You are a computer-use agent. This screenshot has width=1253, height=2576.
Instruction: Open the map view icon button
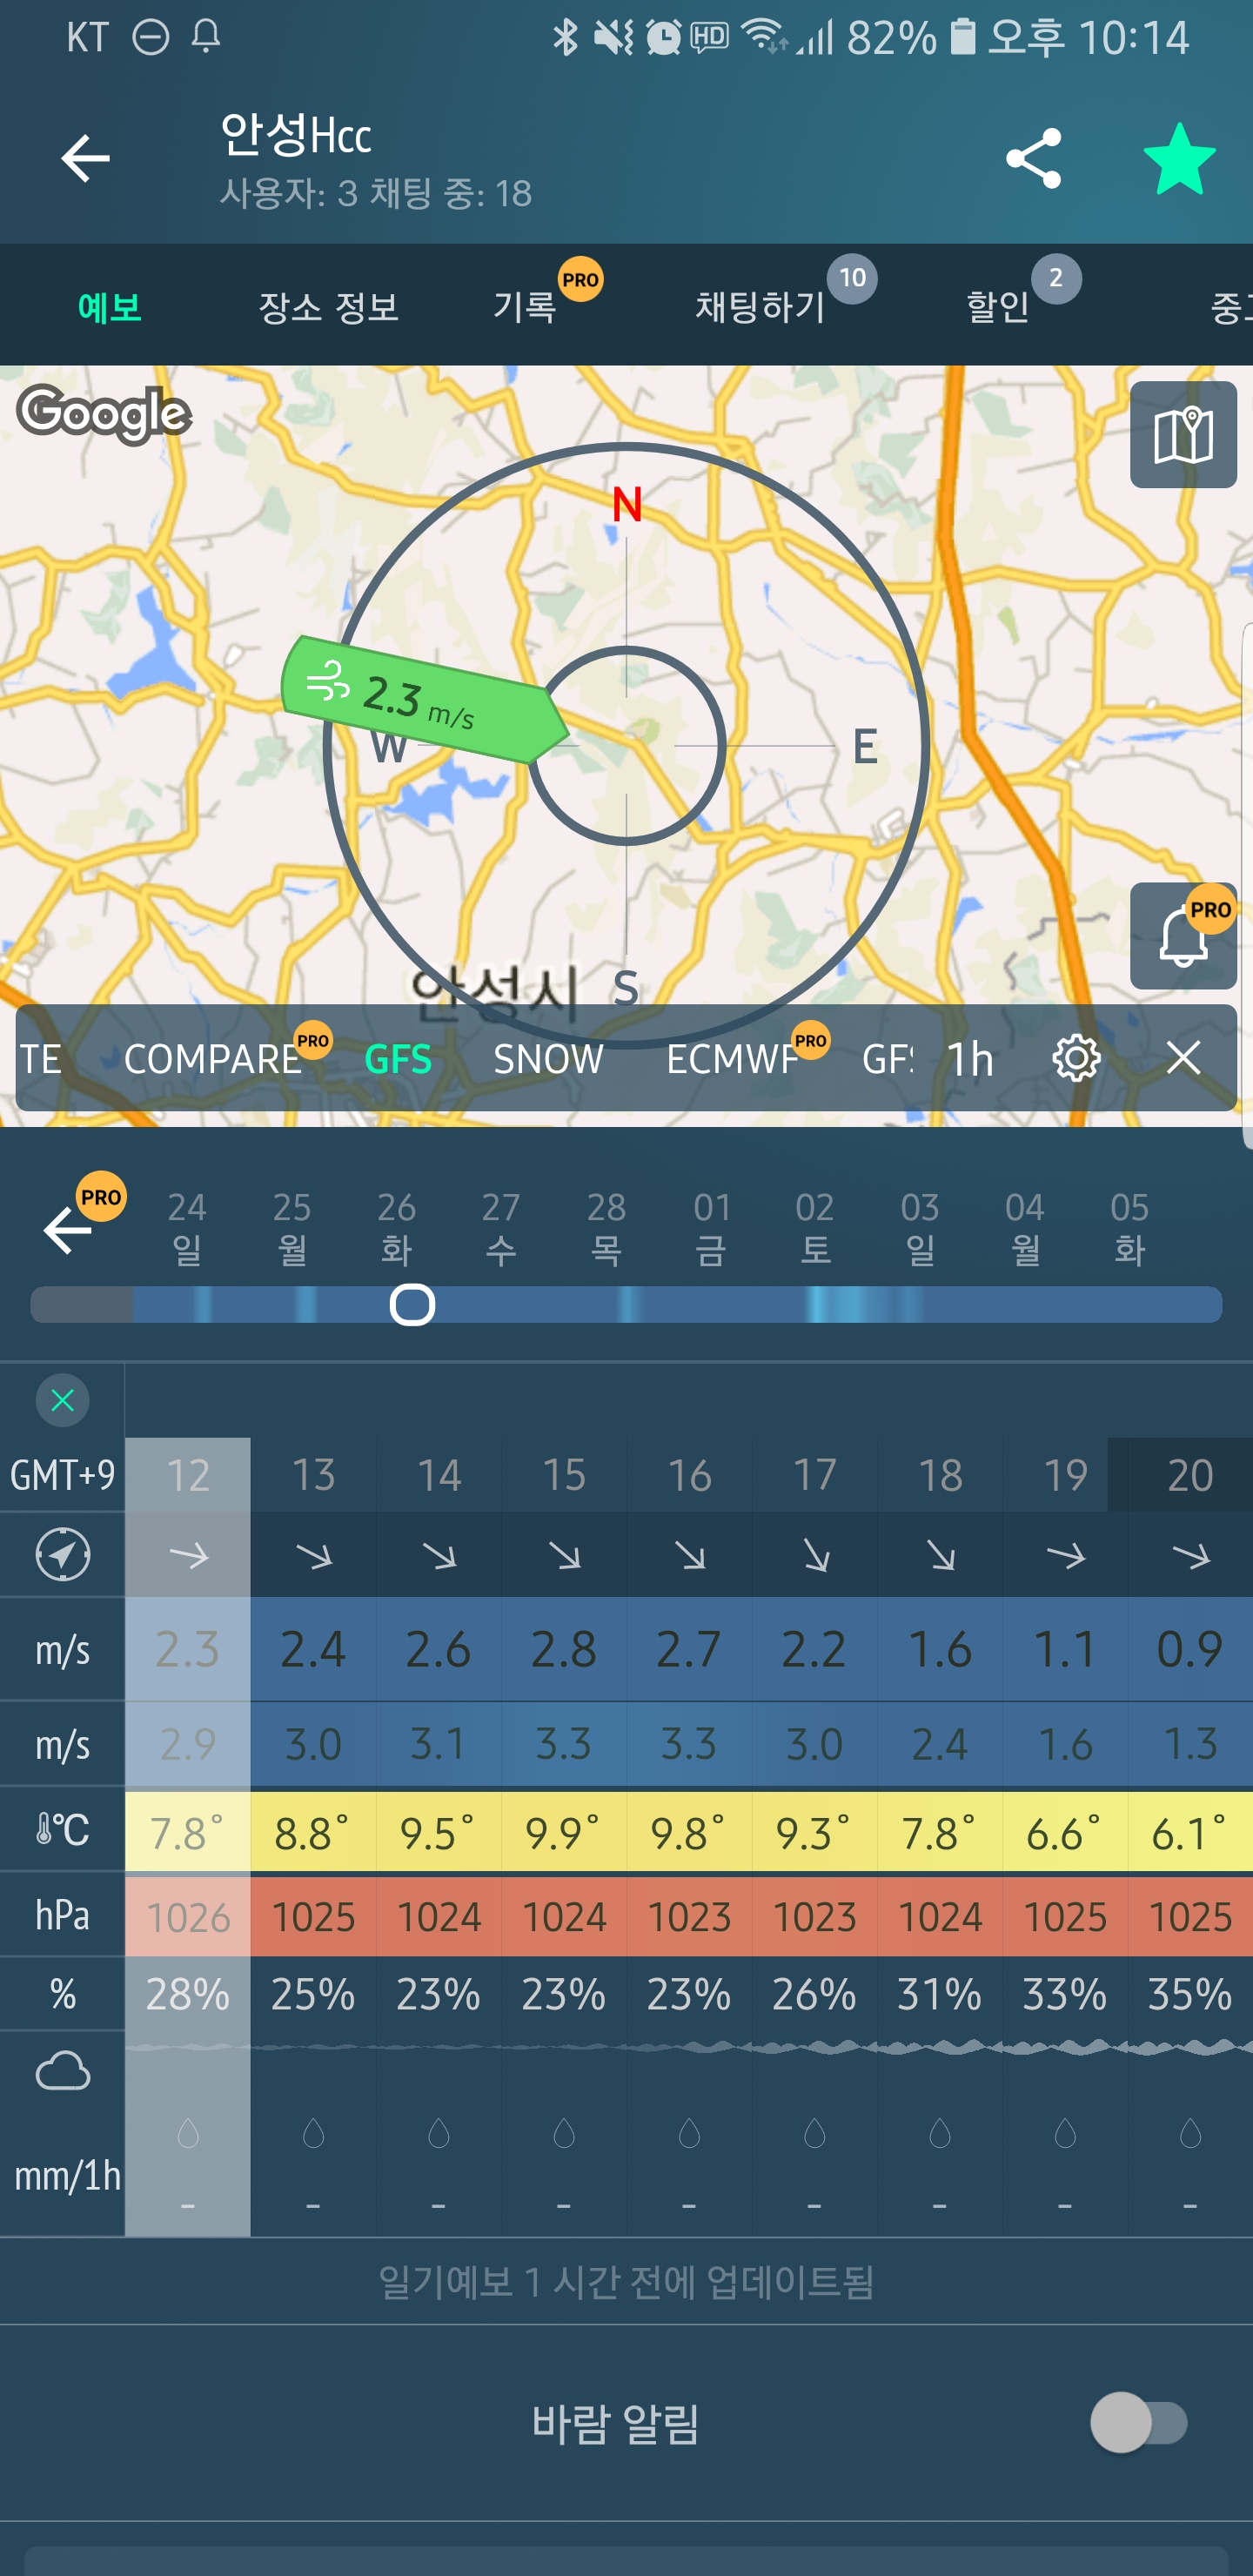click(1183, 435)
